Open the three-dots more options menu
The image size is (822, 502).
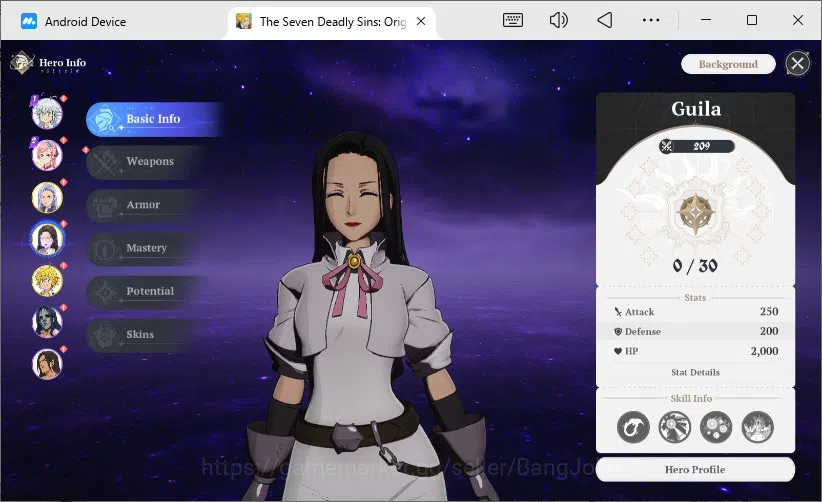[651, 20]
